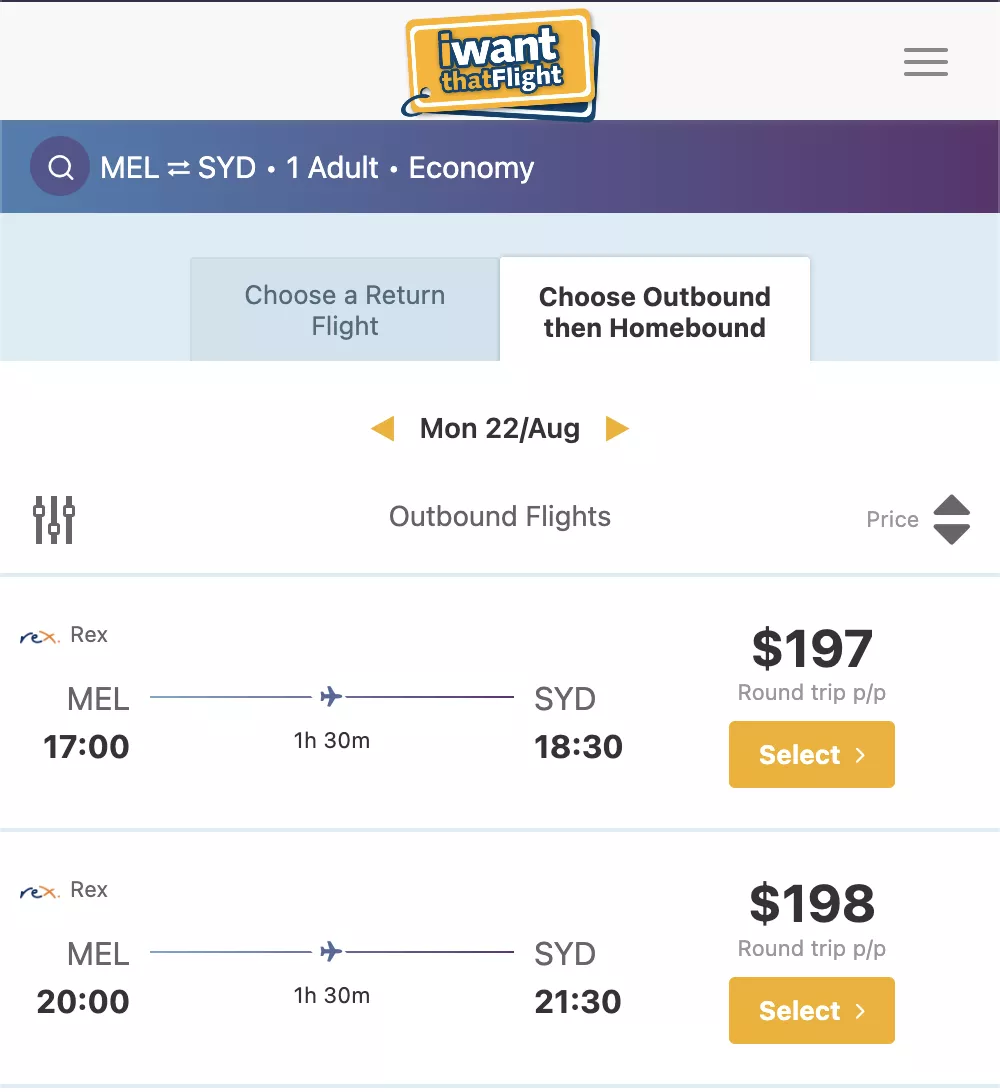Edit the MEL to SYD search summary
Viewport: 1000px width, 1092px height.
[317, 167]
